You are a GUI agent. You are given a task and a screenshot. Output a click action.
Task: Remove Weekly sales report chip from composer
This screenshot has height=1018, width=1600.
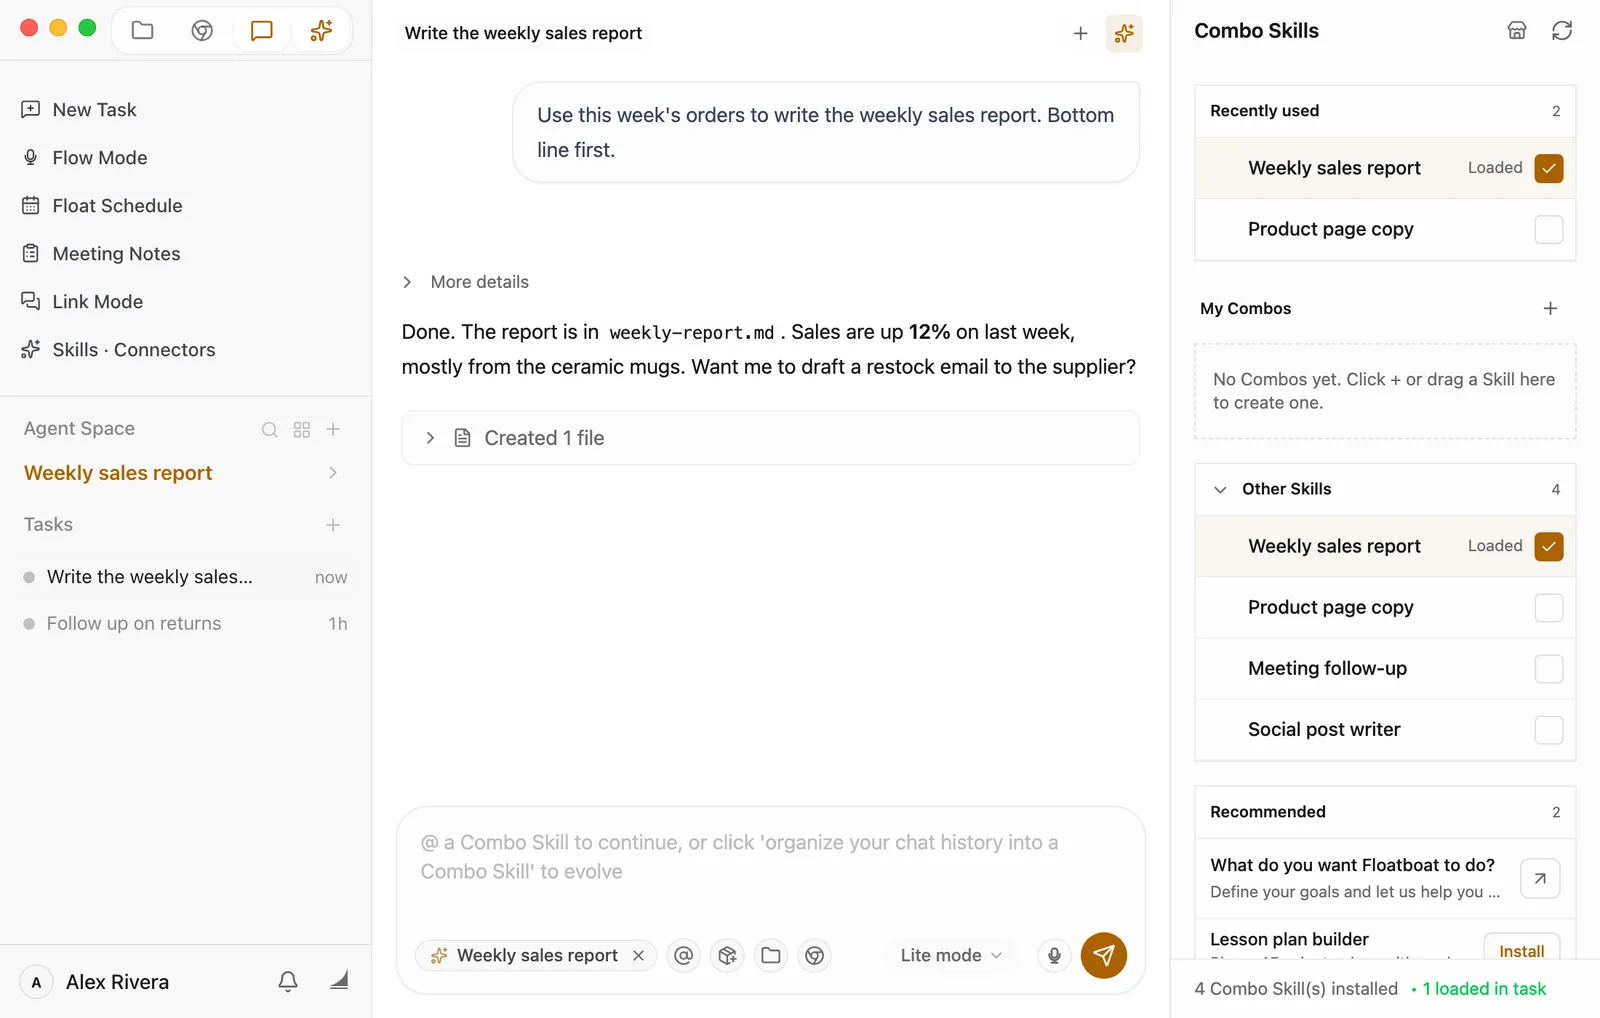pos(638,956)
